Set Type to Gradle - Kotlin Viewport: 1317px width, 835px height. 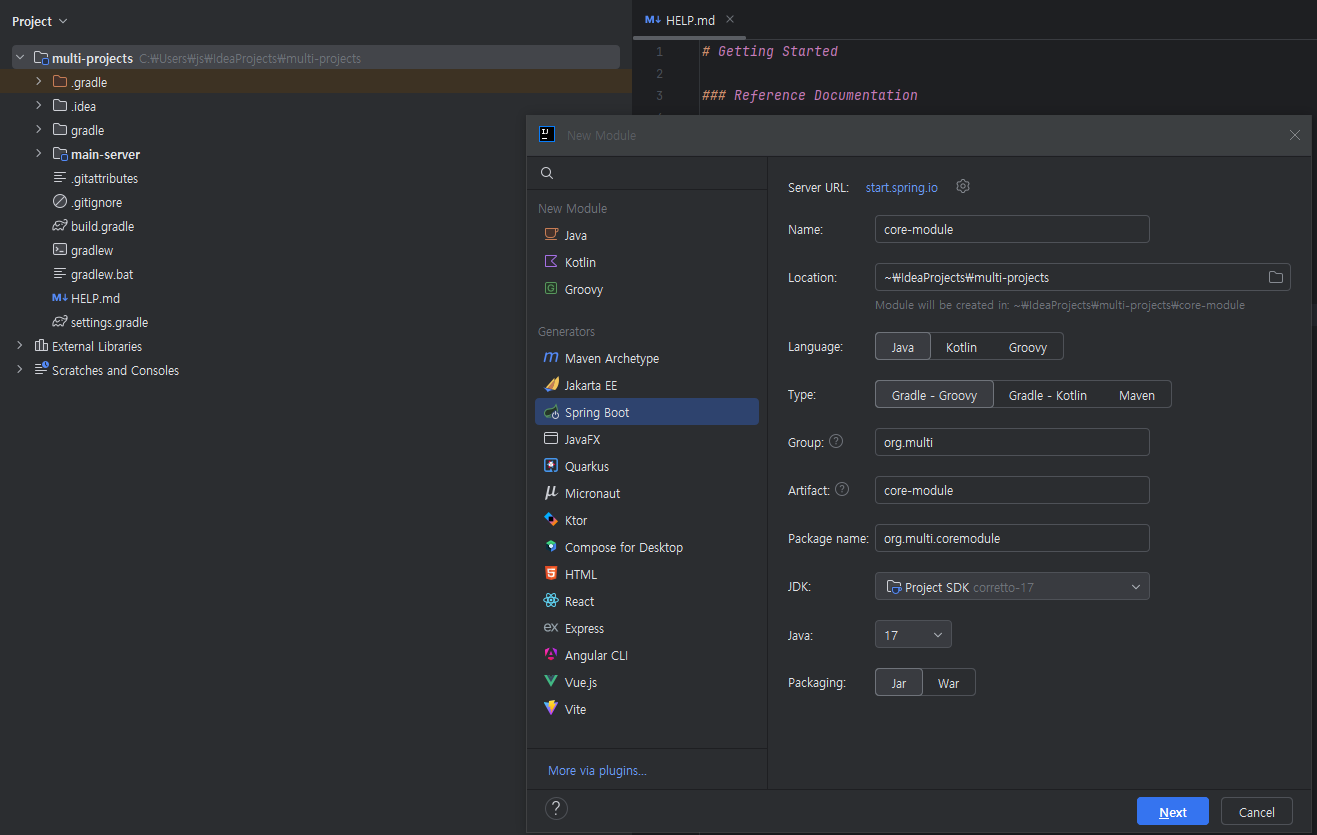[x=1047, y=395]
